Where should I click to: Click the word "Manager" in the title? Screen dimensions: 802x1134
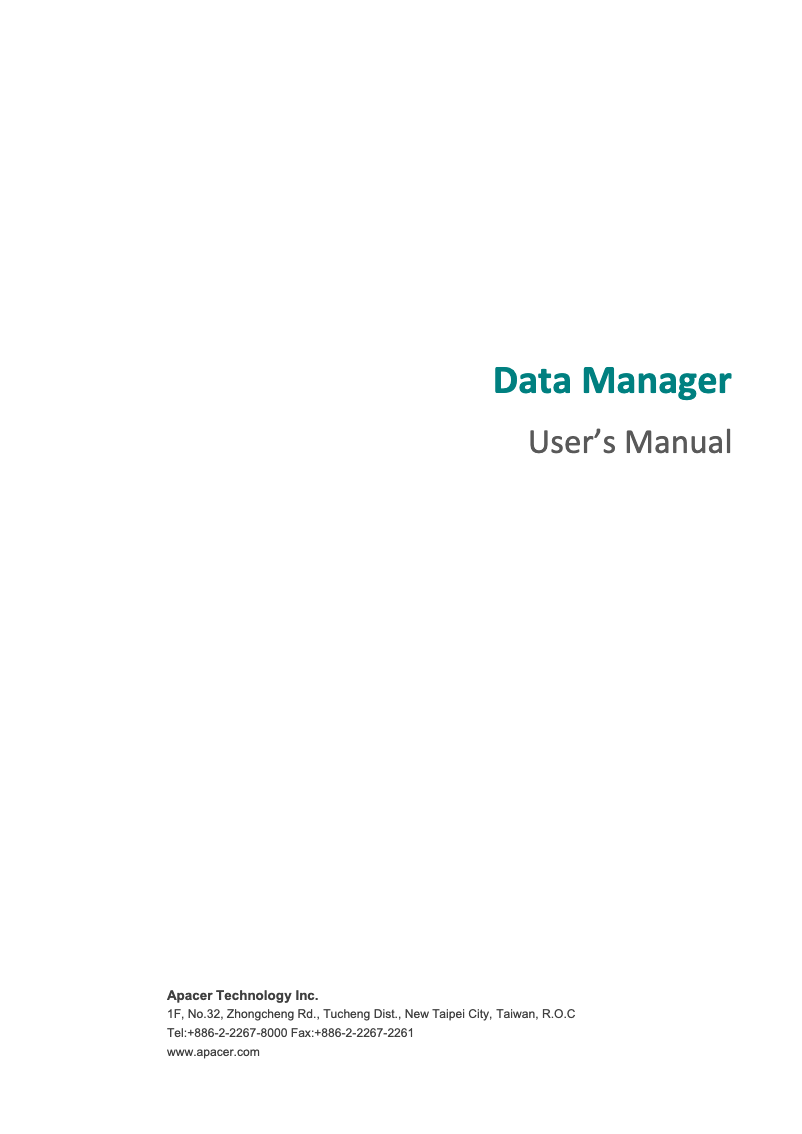(x=656, y=381)
